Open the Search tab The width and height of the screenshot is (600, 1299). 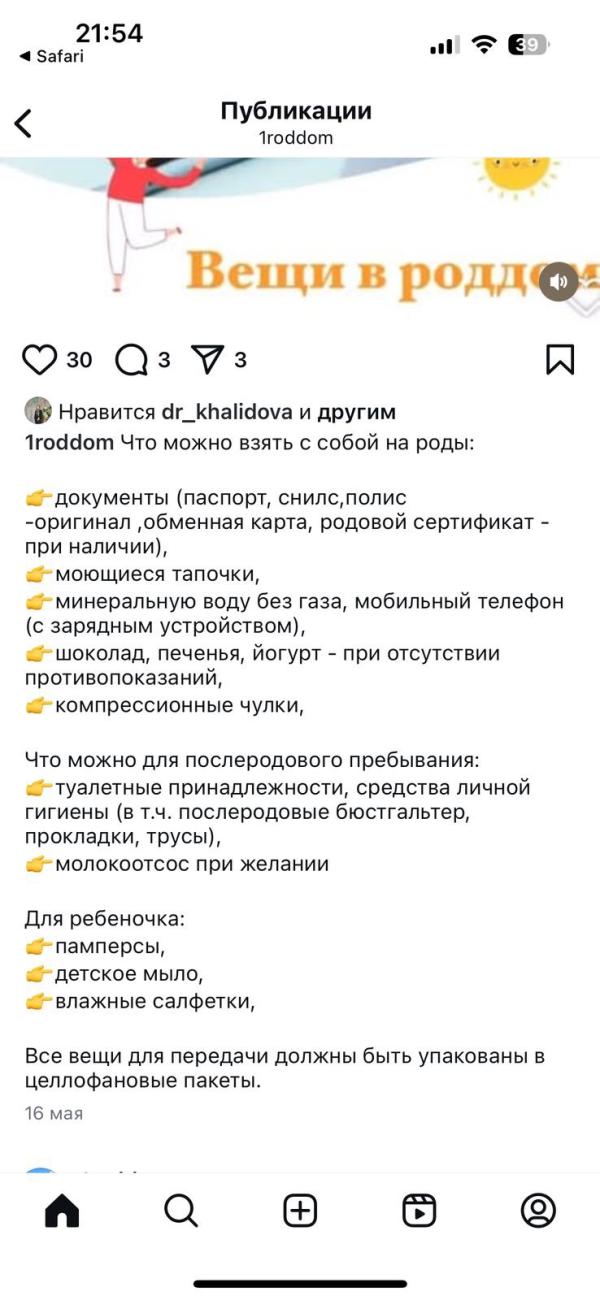point(181,1211)
